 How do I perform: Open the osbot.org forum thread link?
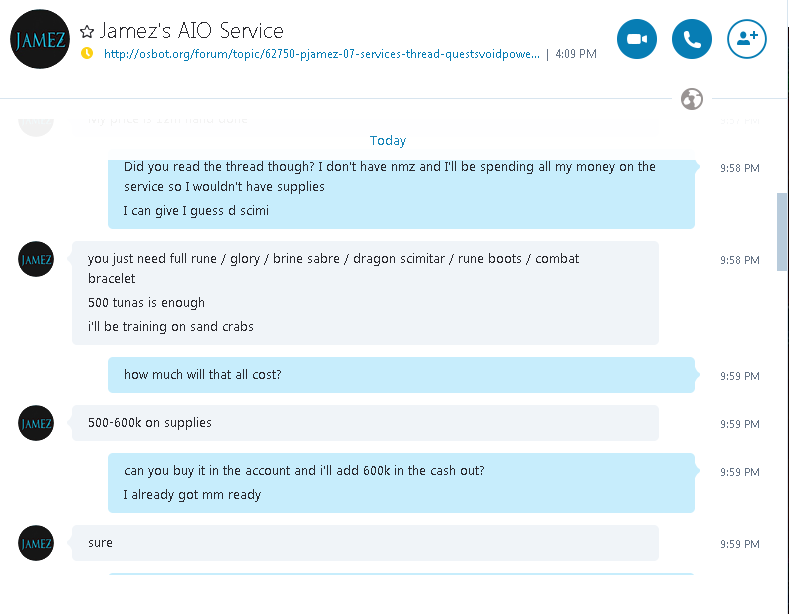click(x=322, y=54)
